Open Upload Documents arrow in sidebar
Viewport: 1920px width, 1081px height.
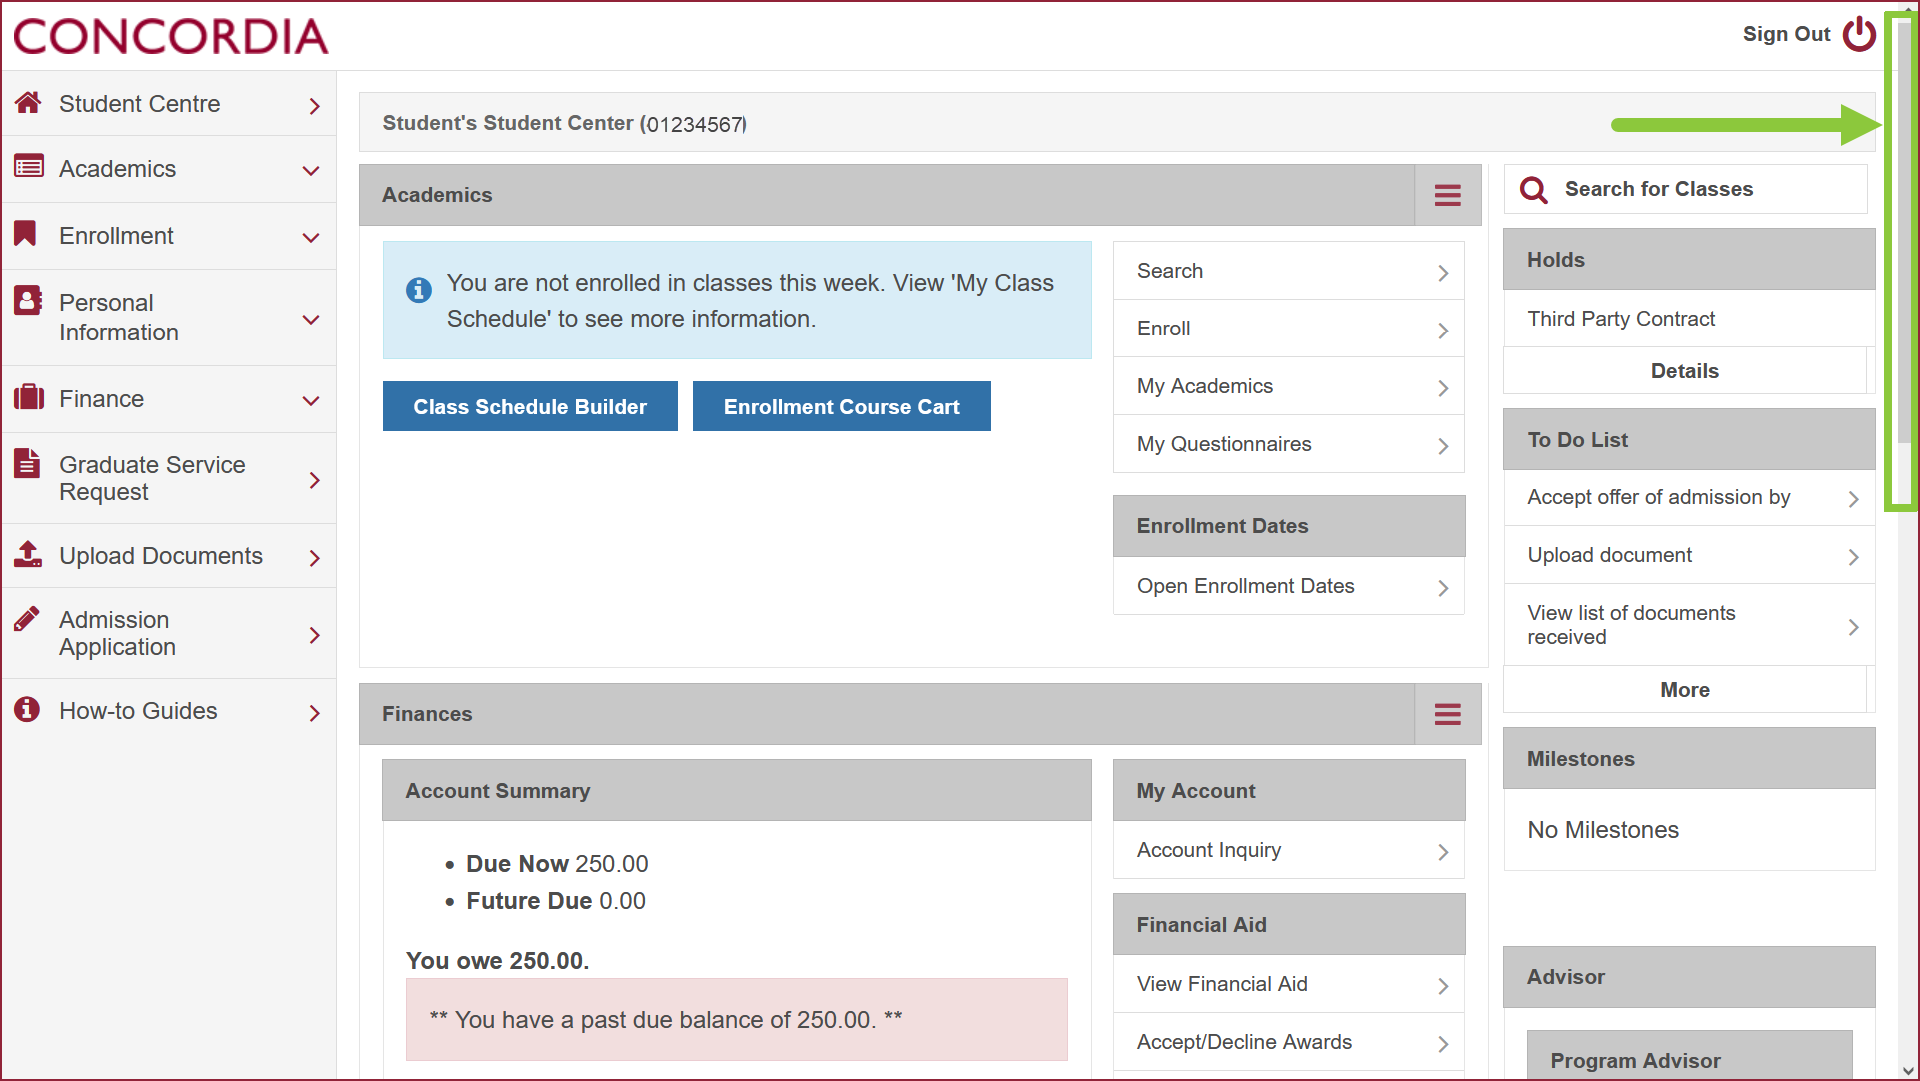314,557
